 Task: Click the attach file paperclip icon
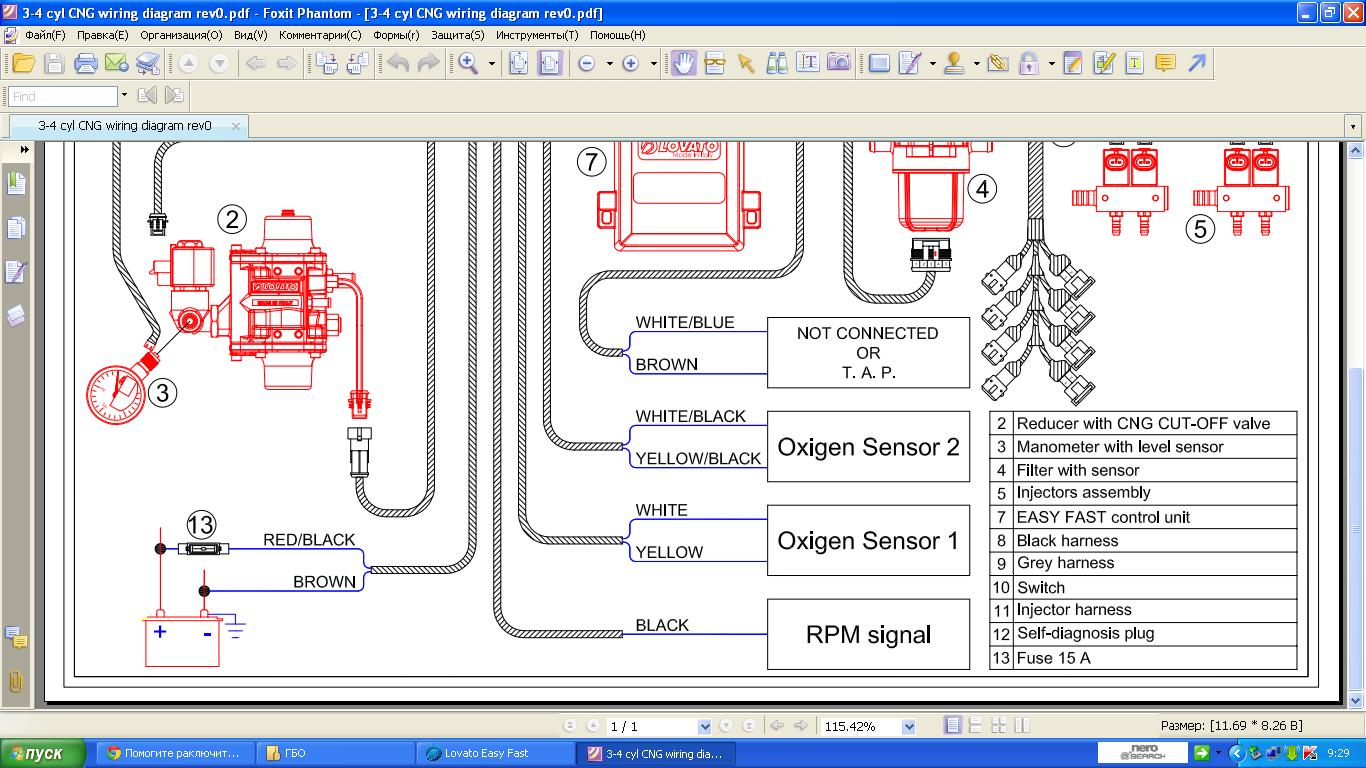tap(997, 63)
